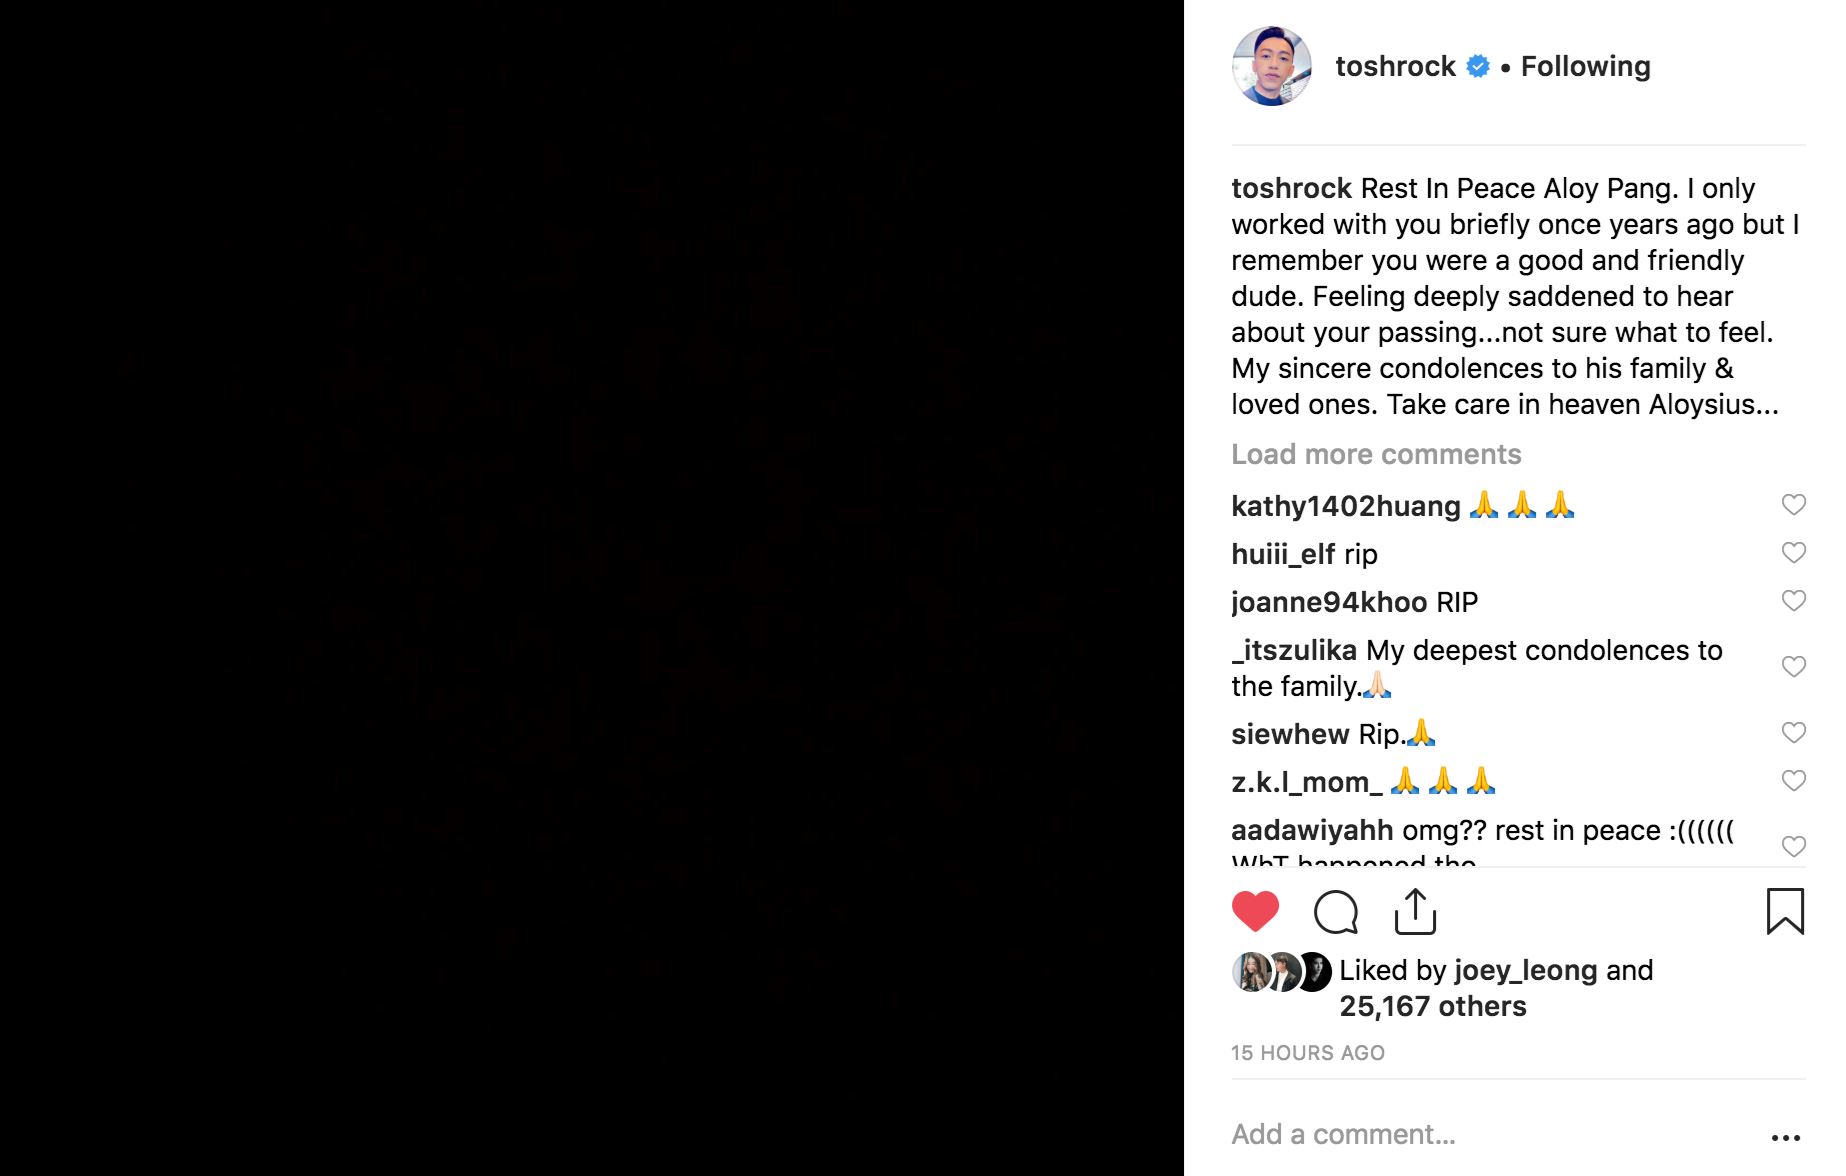The height and width of the screenshot is (1176, 1846).
Task: Like aadawiyahh's comment
Action: coord(1793,847)
